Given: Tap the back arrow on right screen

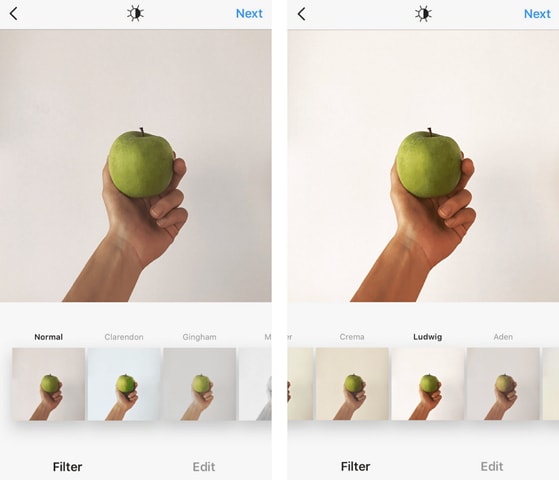Looking at the screenshot, I should (302, 14).
